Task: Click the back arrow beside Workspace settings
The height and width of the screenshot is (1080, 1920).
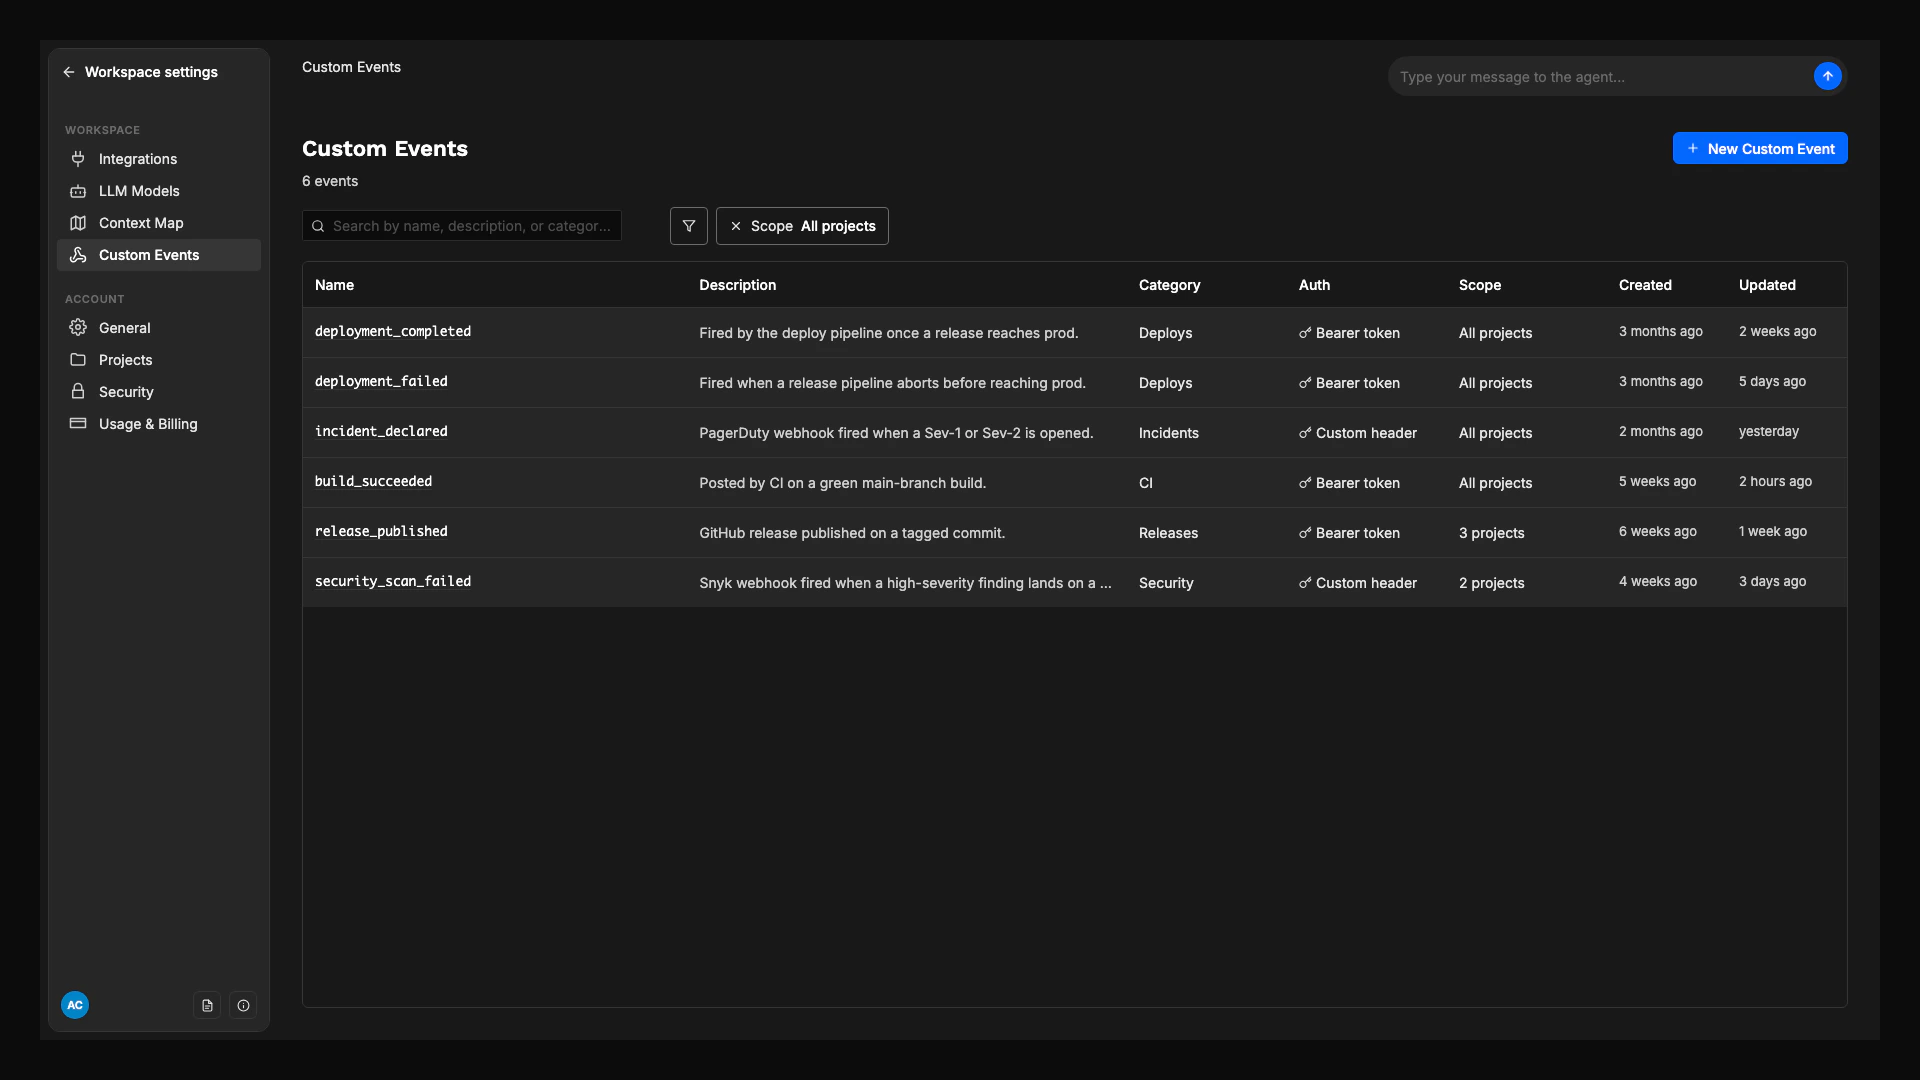Action: point(68,72)
